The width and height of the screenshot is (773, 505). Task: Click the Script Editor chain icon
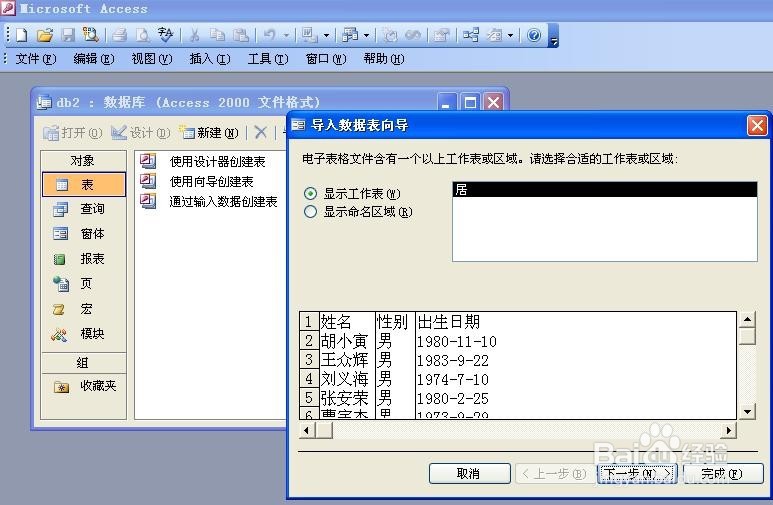[x=413, y=35]
